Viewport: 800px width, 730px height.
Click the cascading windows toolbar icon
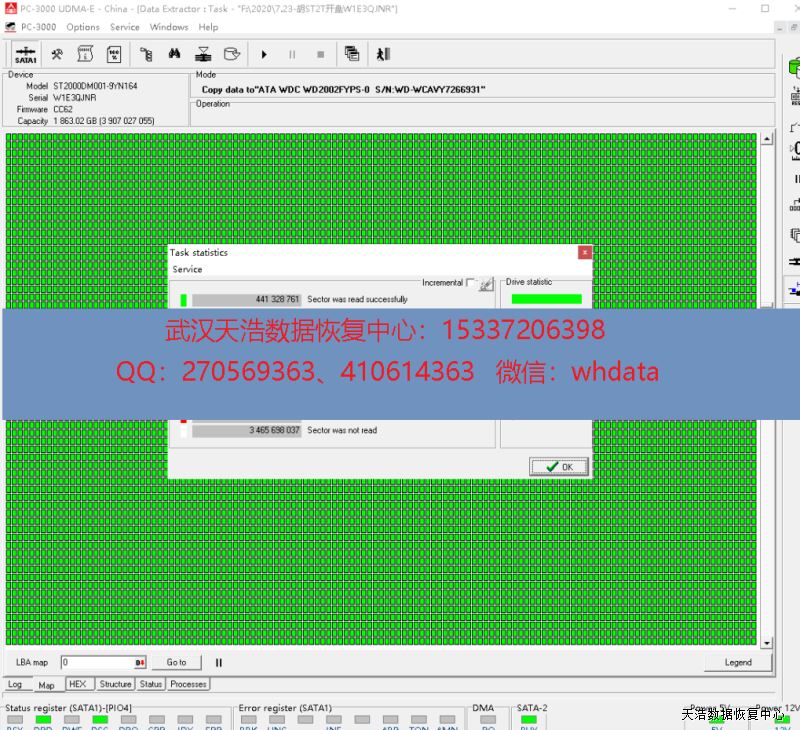[x=352, y=54]
